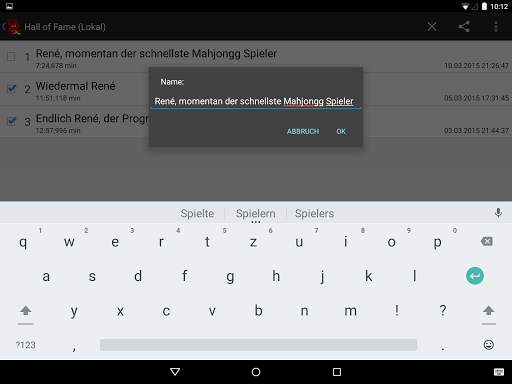
Task: Tap the microphone voice input icon
Action: [498, 213]
